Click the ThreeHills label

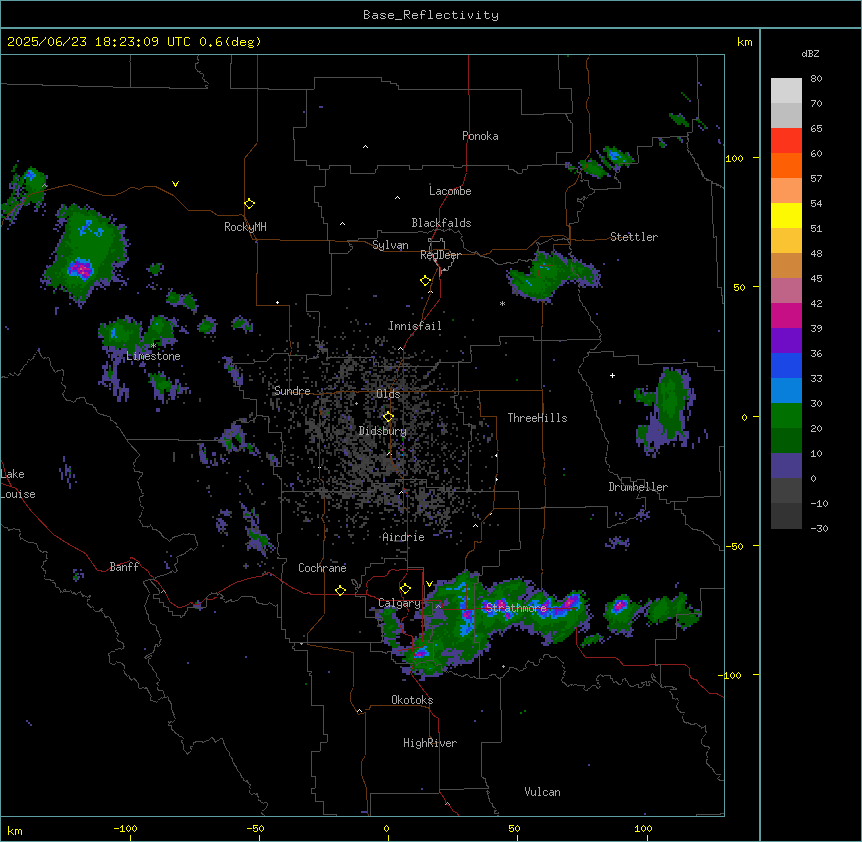[x=537, y=418]
